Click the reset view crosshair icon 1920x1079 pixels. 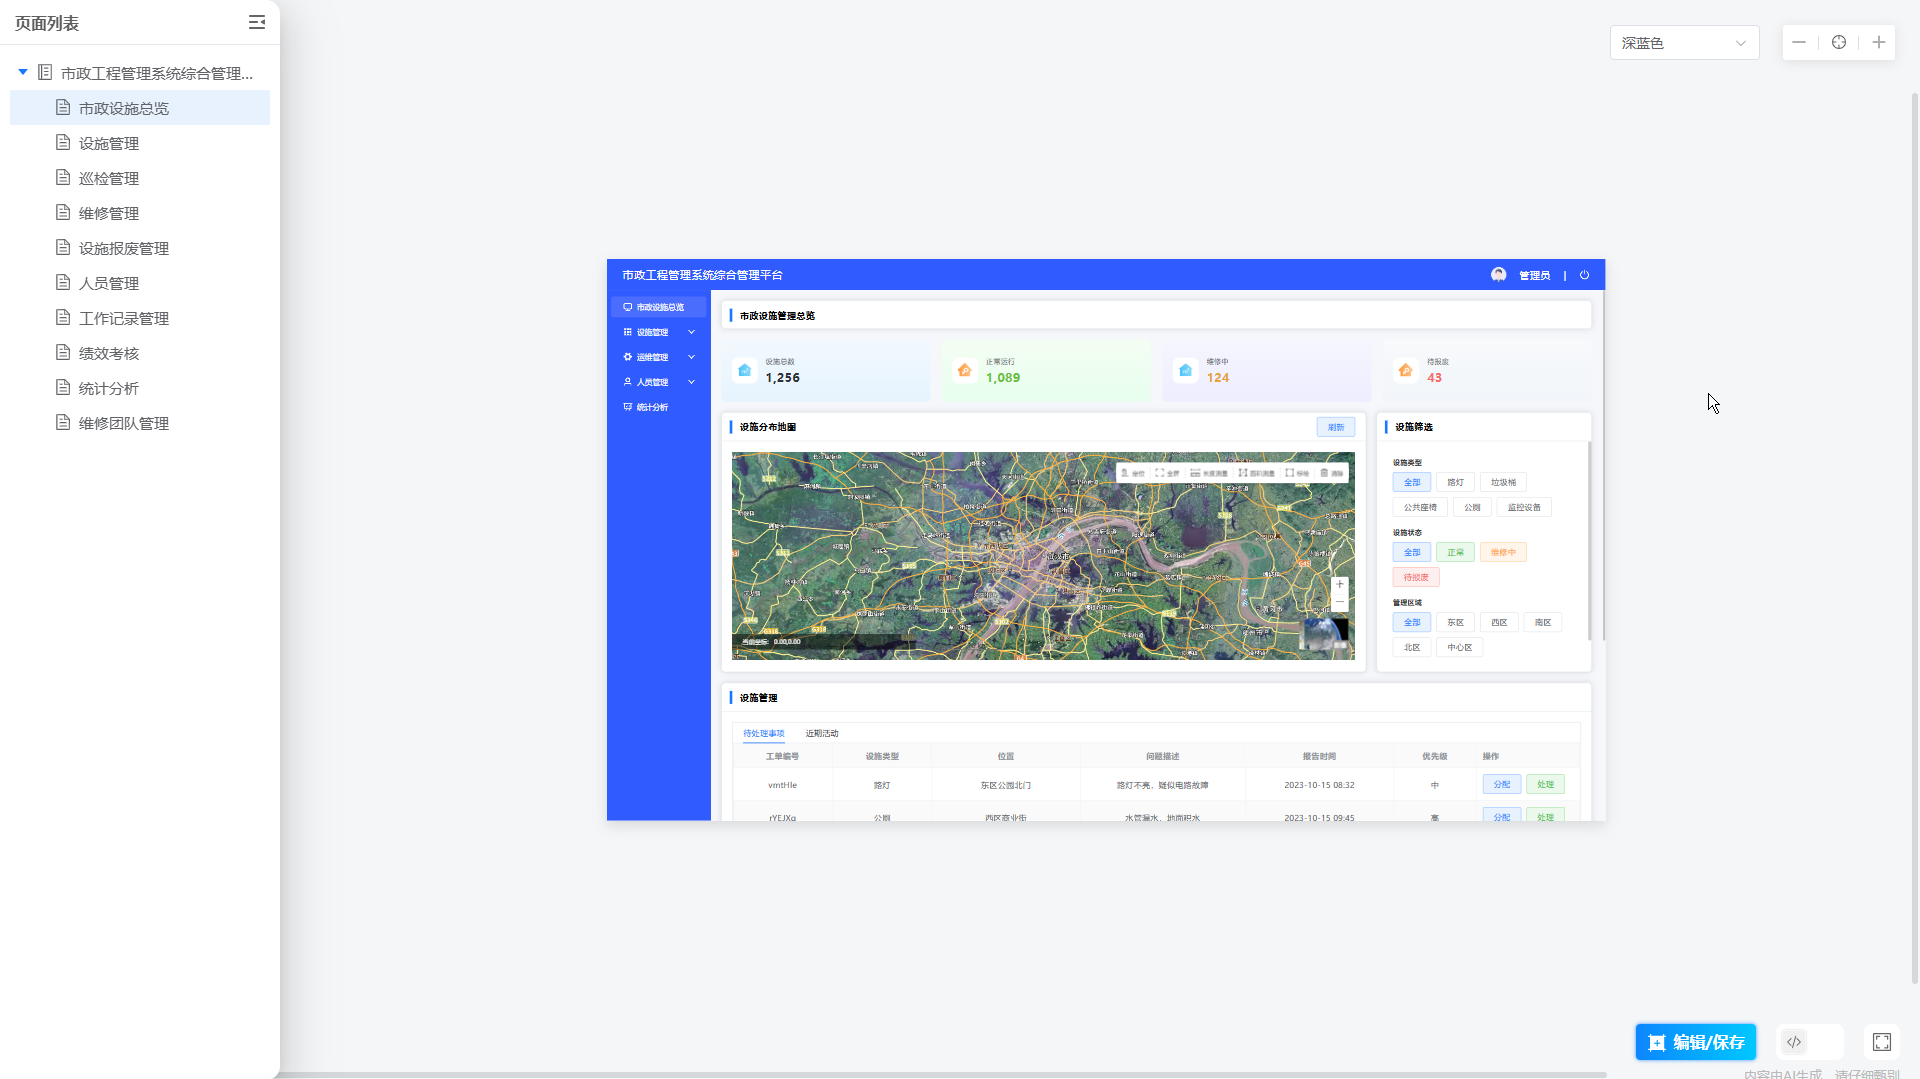pyautogui.click(x=1839, y=42)
